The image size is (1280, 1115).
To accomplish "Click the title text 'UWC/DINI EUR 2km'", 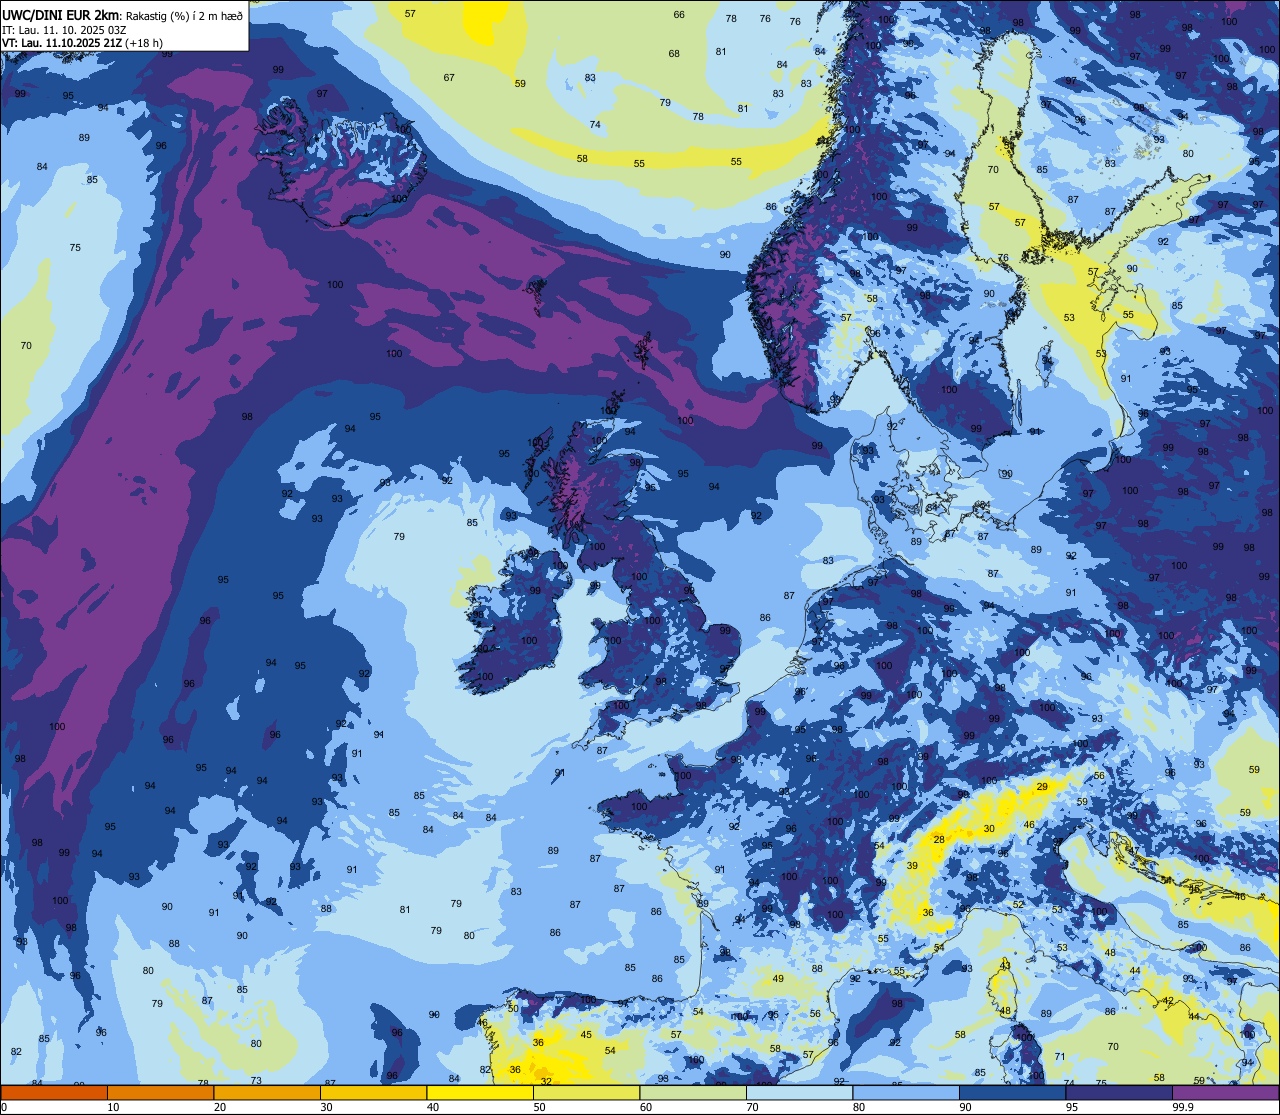I will pos(60,14).
